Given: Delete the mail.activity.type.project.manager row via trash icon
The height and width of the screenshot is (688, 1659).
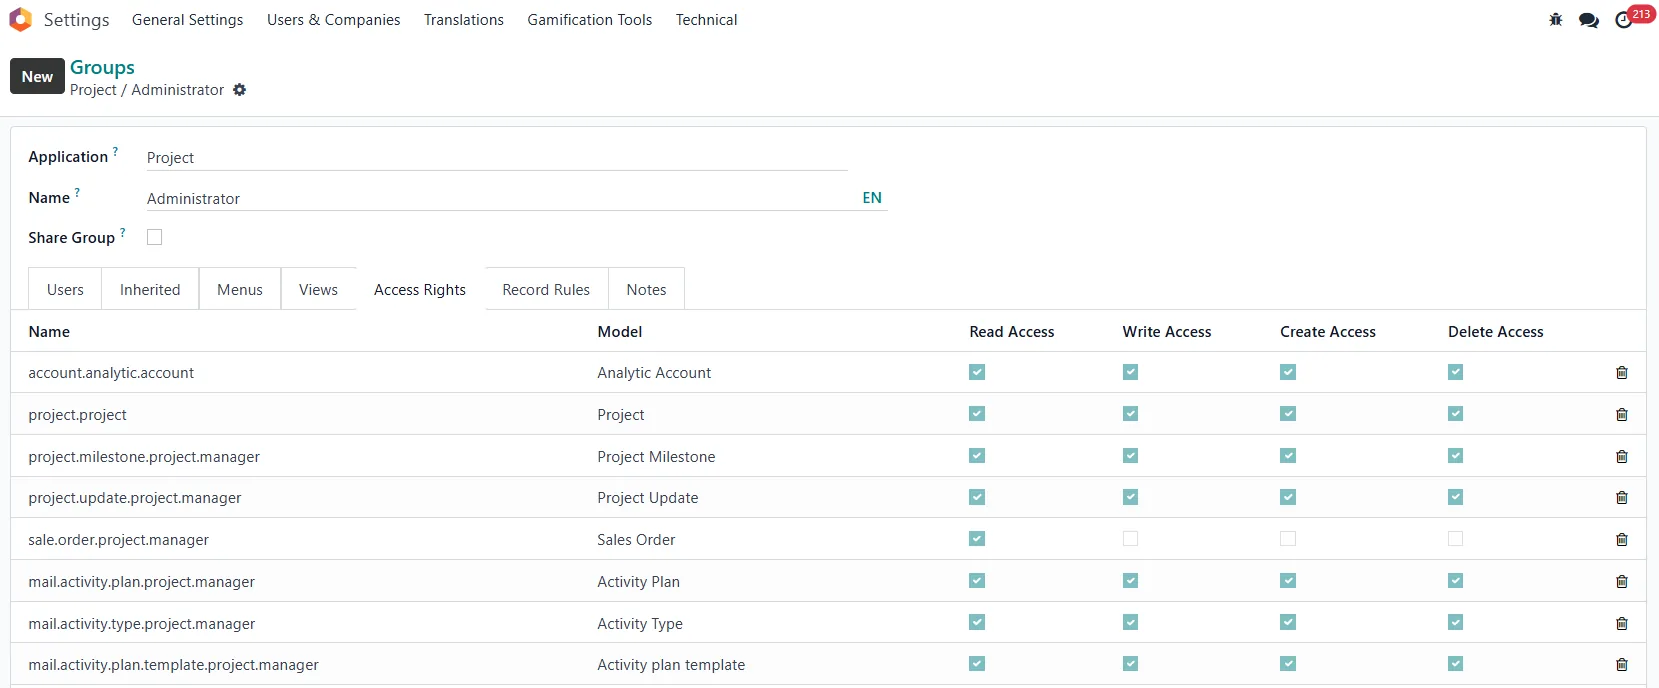Looking at the screenshot, I should (x=1621, y=623).
